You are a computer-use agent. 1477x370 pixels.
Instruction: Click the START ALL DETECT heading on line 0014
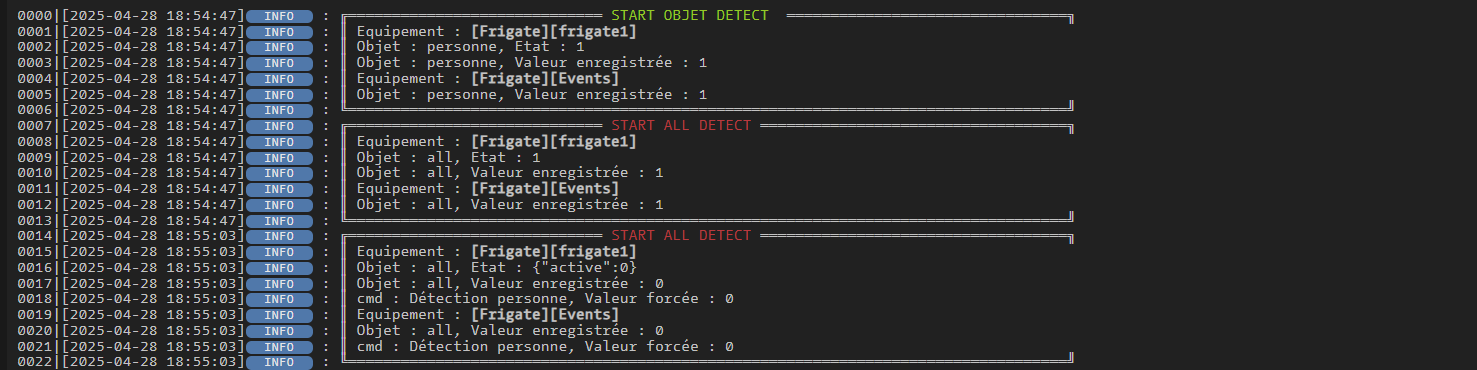tap(681, 236)
